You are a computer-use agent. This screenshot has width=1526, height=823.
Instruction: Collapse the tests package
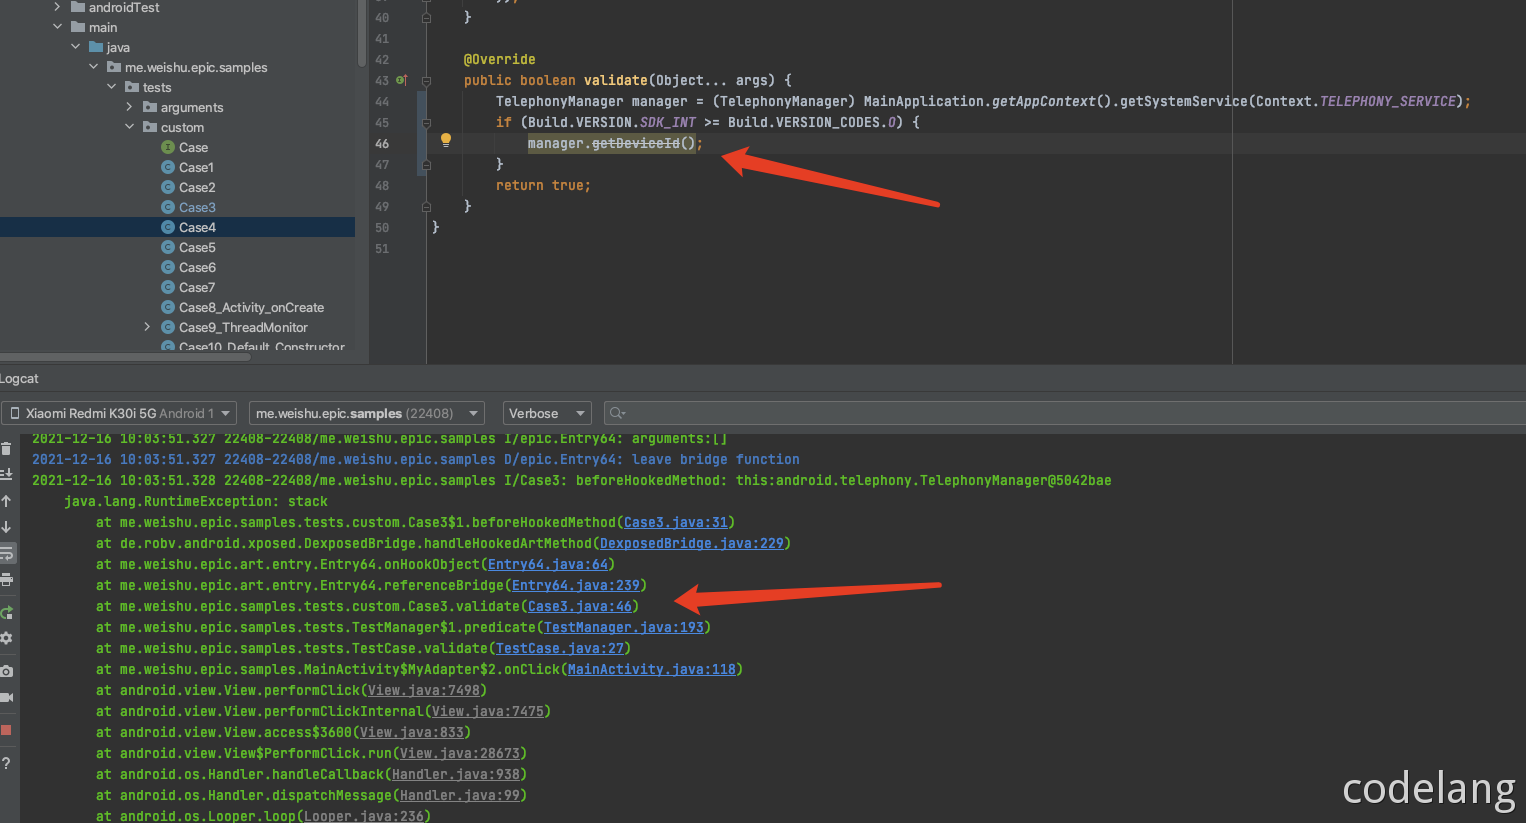112,87
